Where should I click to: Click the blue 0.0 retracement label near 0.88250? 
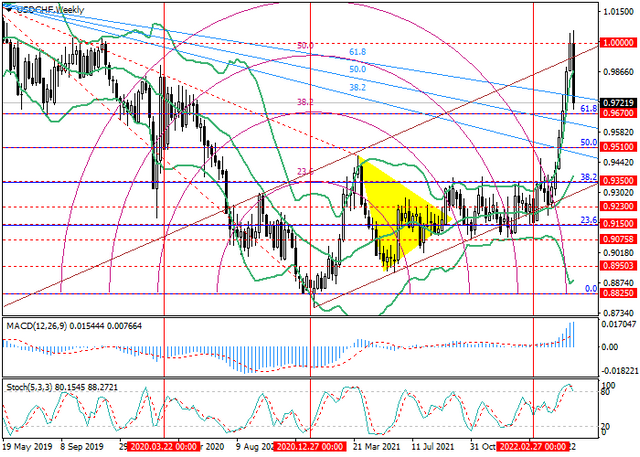(x=591, y=288)
